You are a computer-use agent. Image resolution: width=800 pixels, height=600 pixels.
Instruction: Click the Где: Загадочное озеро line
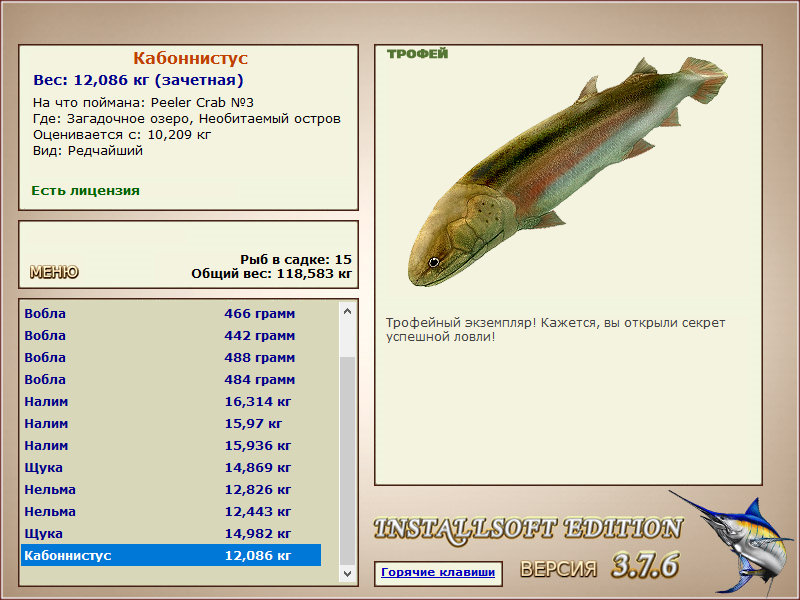(x=187, y=119)
